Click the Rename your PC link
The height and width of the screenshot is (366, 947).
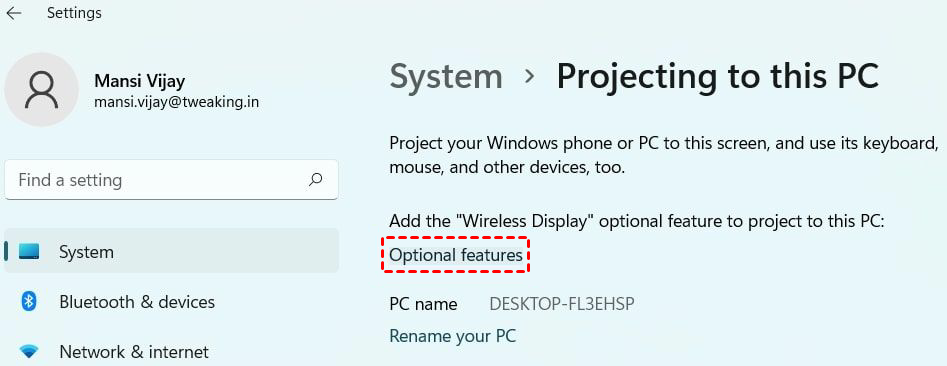[453, 336]
